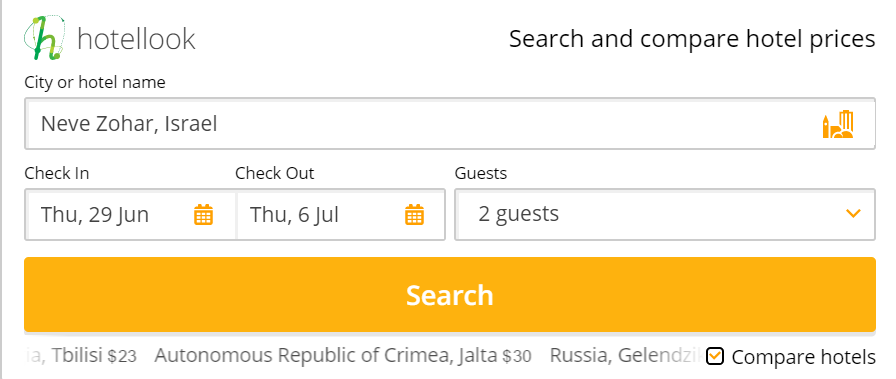The width and height of the screenshot is (896, 379).
Task: Open the Check In calendar icon
Action: (203, 215)
